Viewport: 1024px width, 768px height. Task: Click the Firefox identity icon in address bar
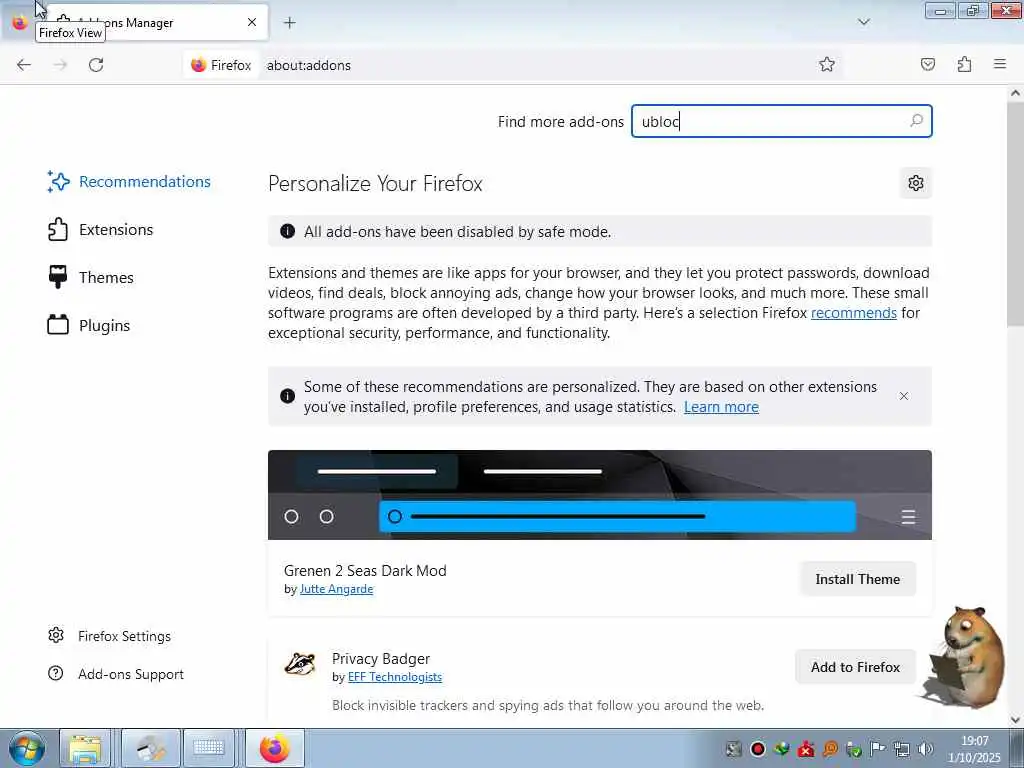coord(221,65)
